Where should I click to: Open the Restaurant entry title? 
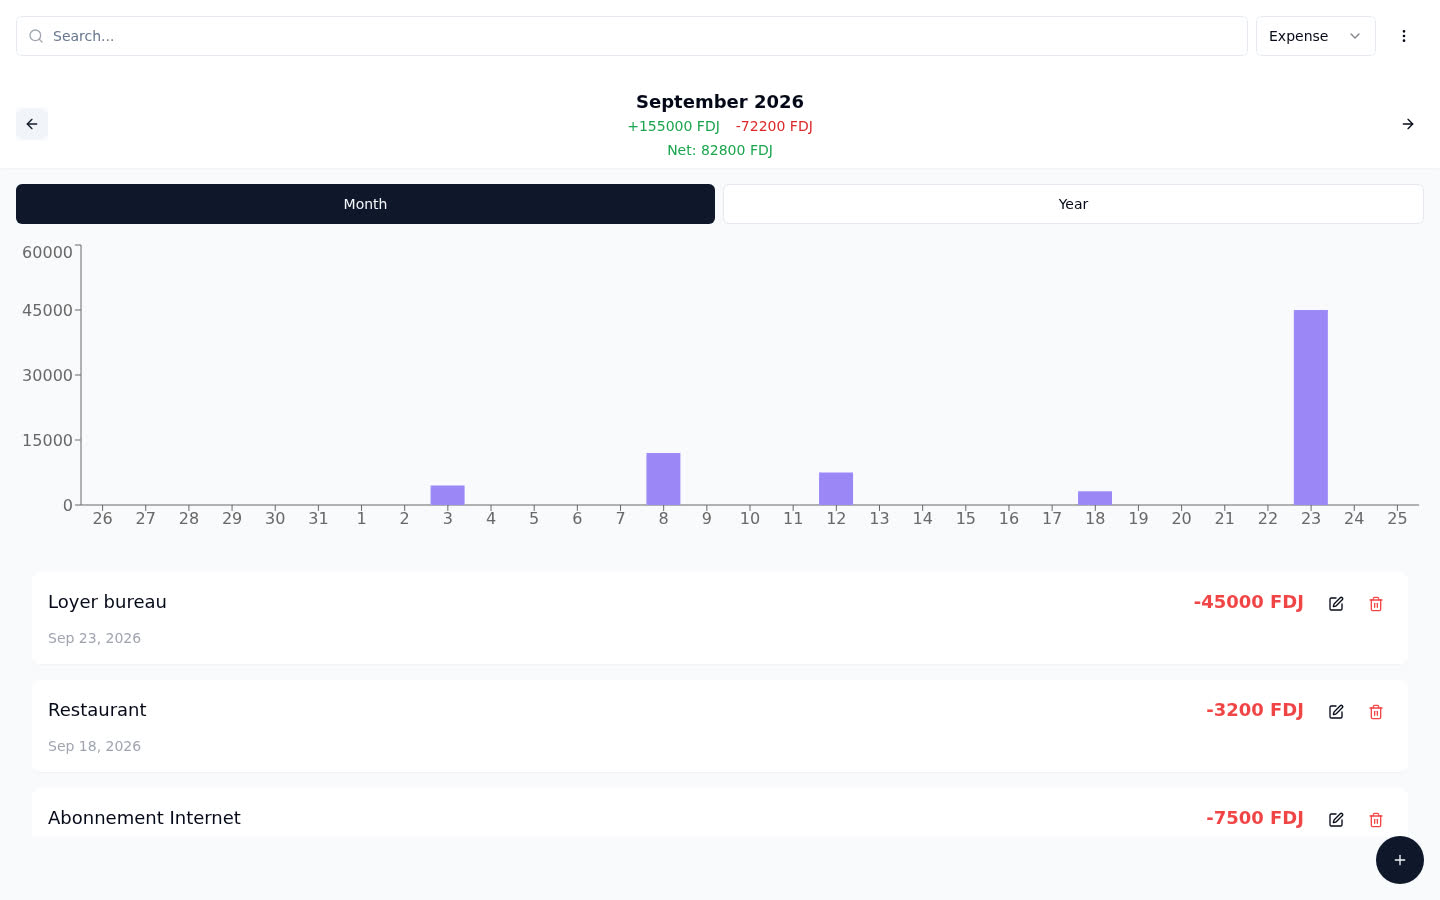pyautogui.click(x=97, y=710)
